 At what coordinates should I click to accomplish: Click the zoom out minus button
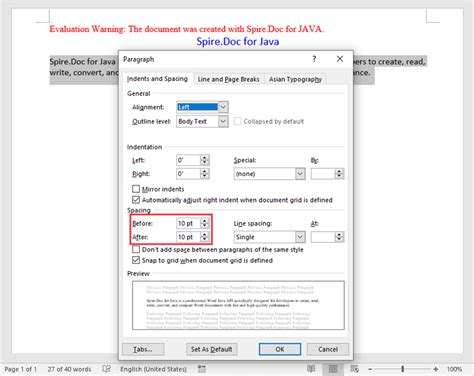370,369
